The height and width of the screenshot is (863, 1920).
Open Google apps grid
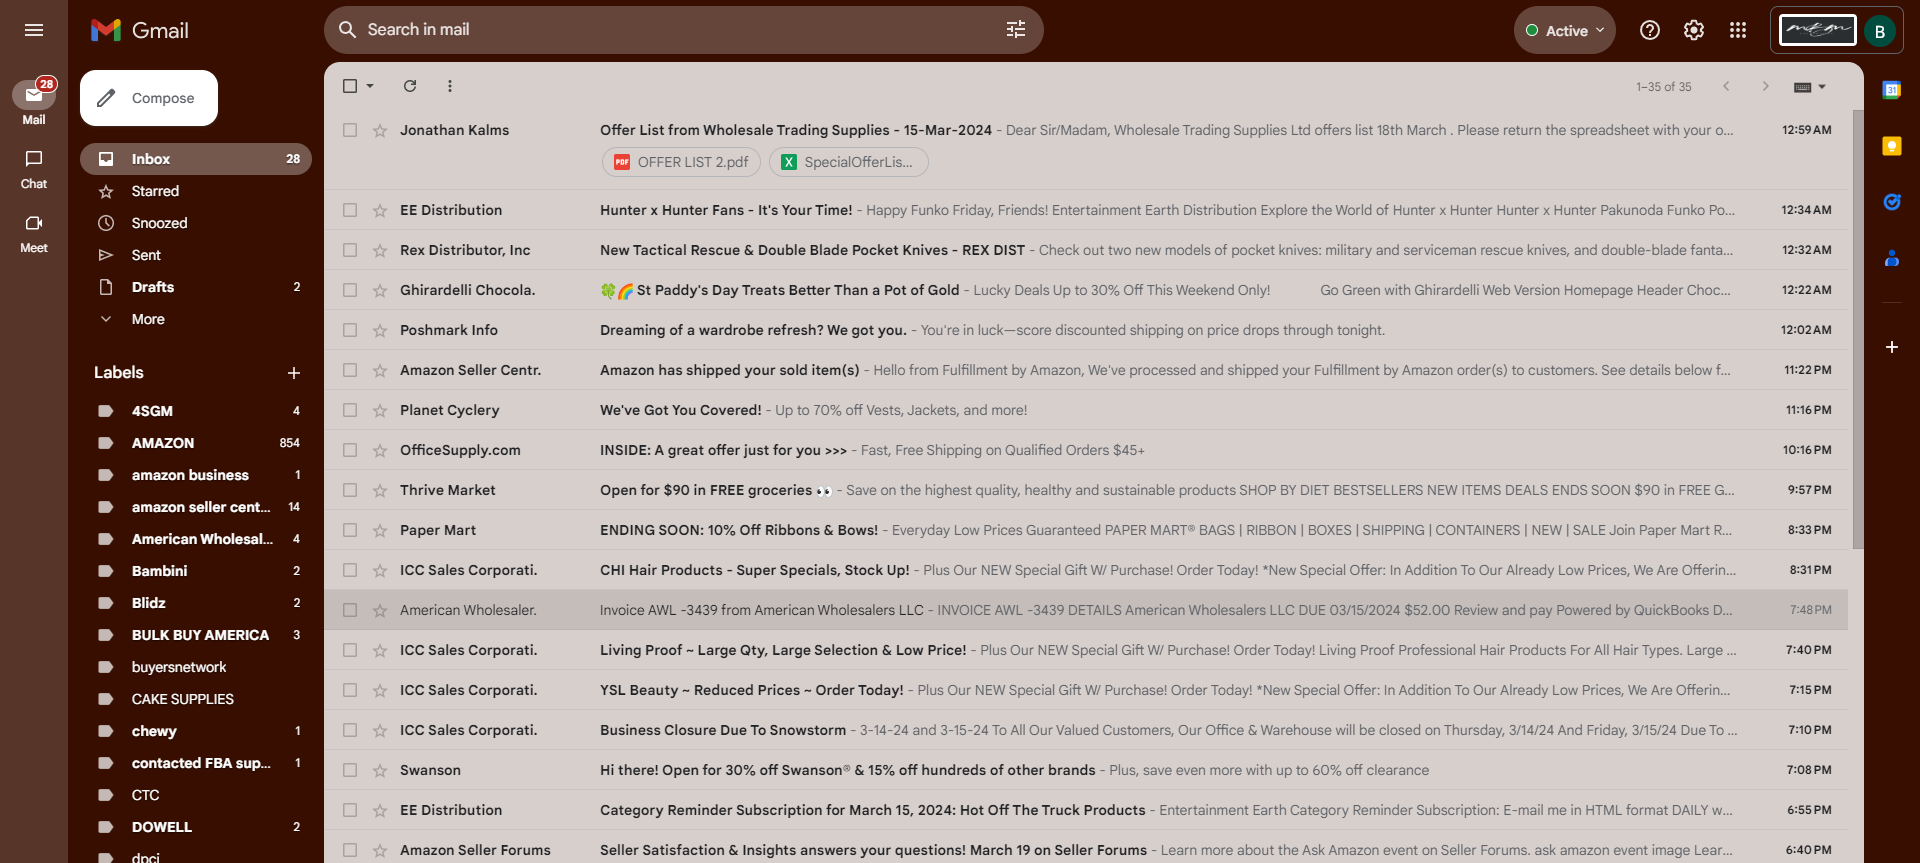pos(1738,30)
